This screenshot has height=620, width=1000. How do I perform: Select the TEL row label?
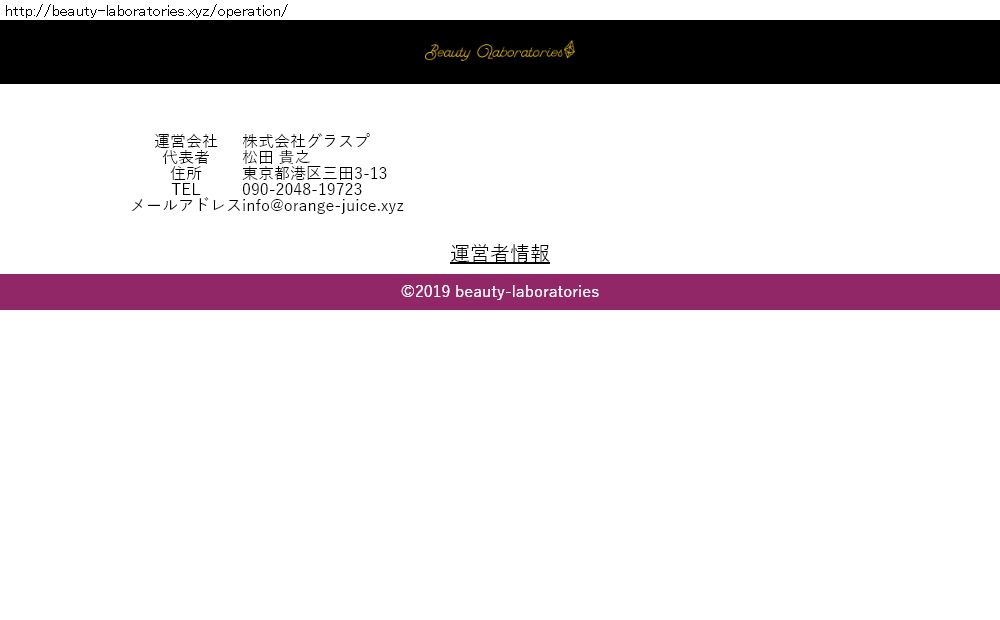(x=186, y=190)
